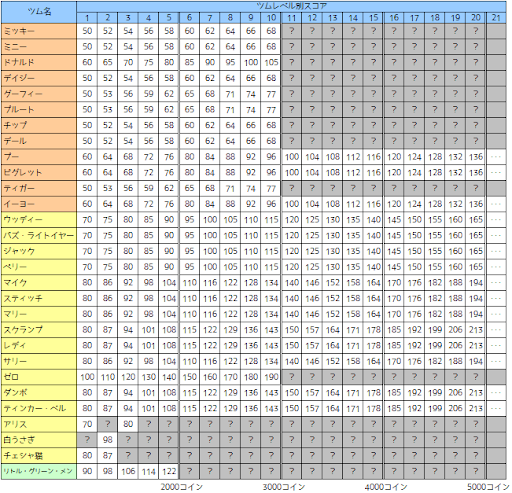This screenshot has height=493, width=512.
Task: Select the デール row name
Action: pos(39,141)
